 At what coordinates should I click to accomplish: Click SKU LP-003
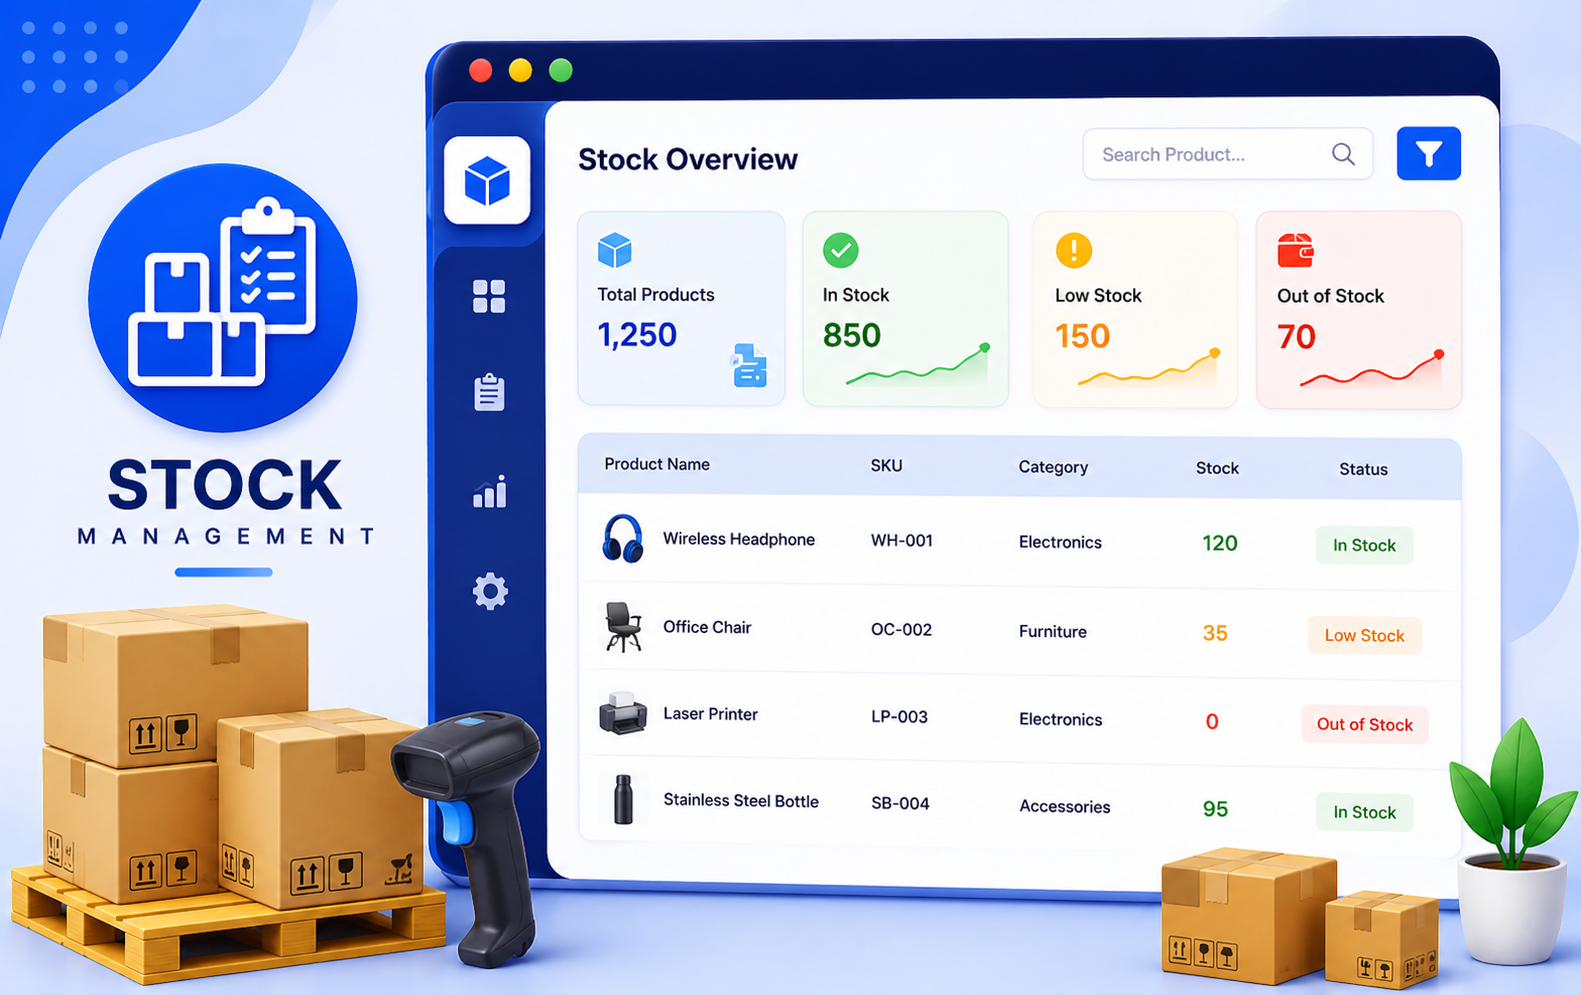[x=899, y=717]
